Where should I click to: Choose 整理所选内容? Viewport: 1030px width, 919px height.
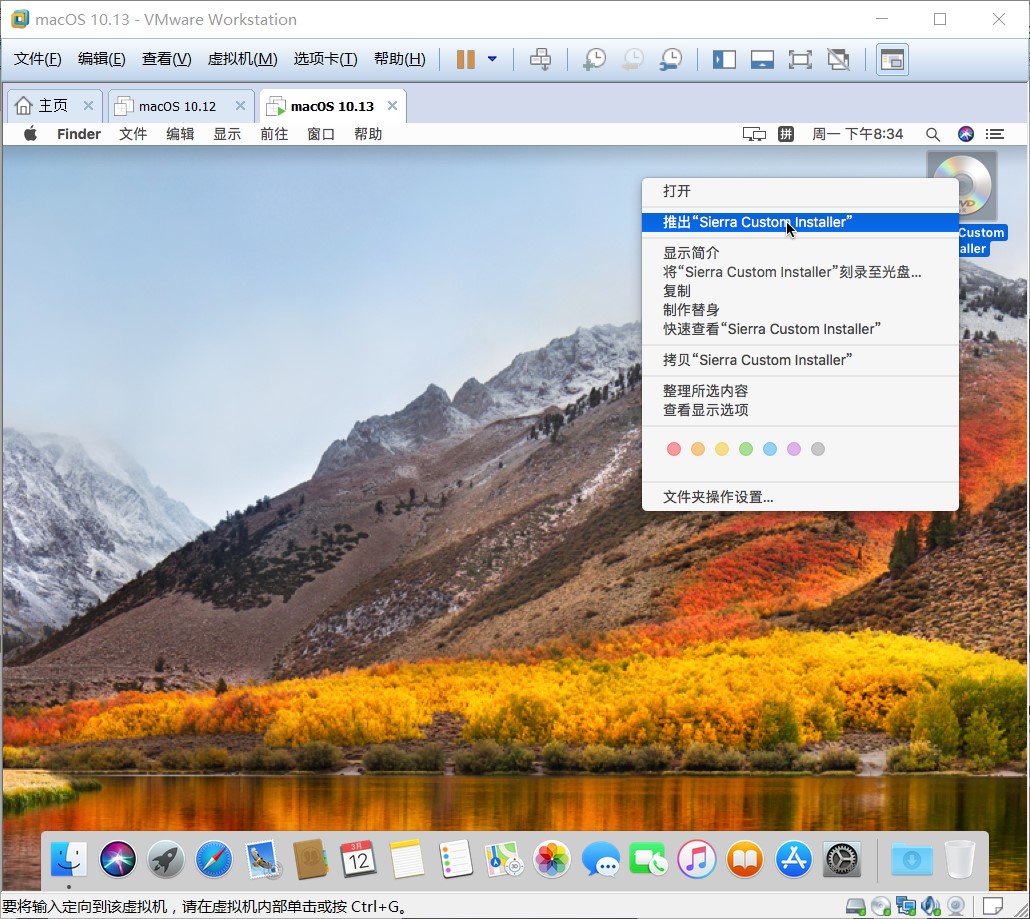point(800,391)
